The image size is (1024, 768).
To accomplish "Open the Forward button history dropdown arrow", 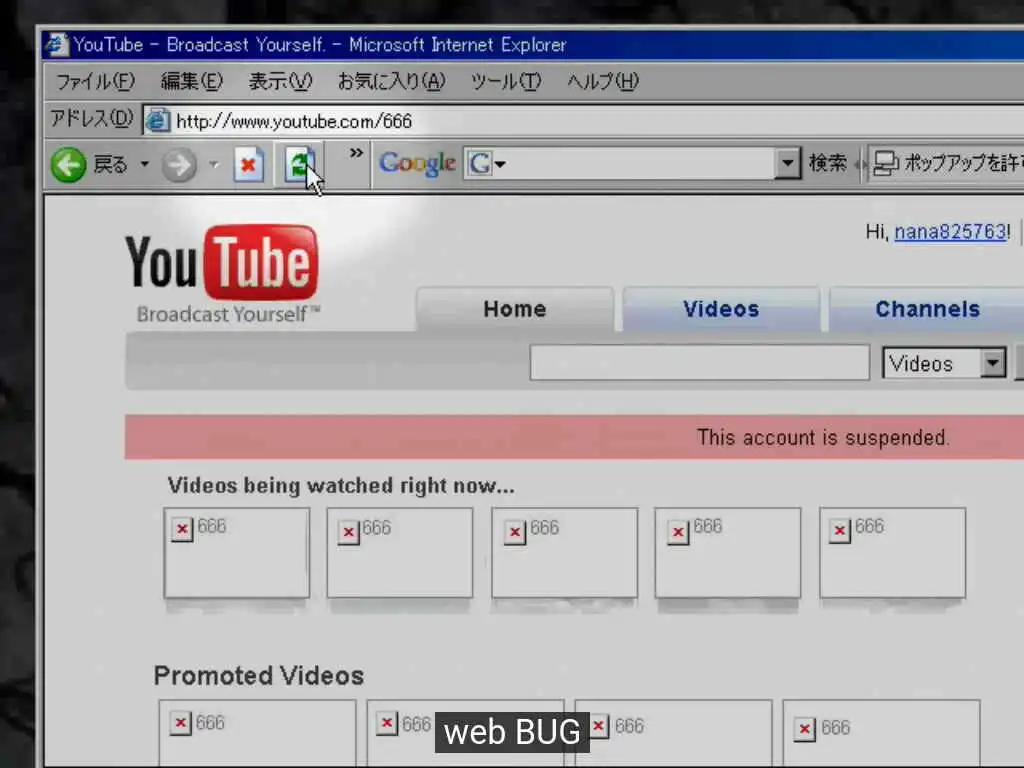I will pyautogui.click(x=214, y=164).
